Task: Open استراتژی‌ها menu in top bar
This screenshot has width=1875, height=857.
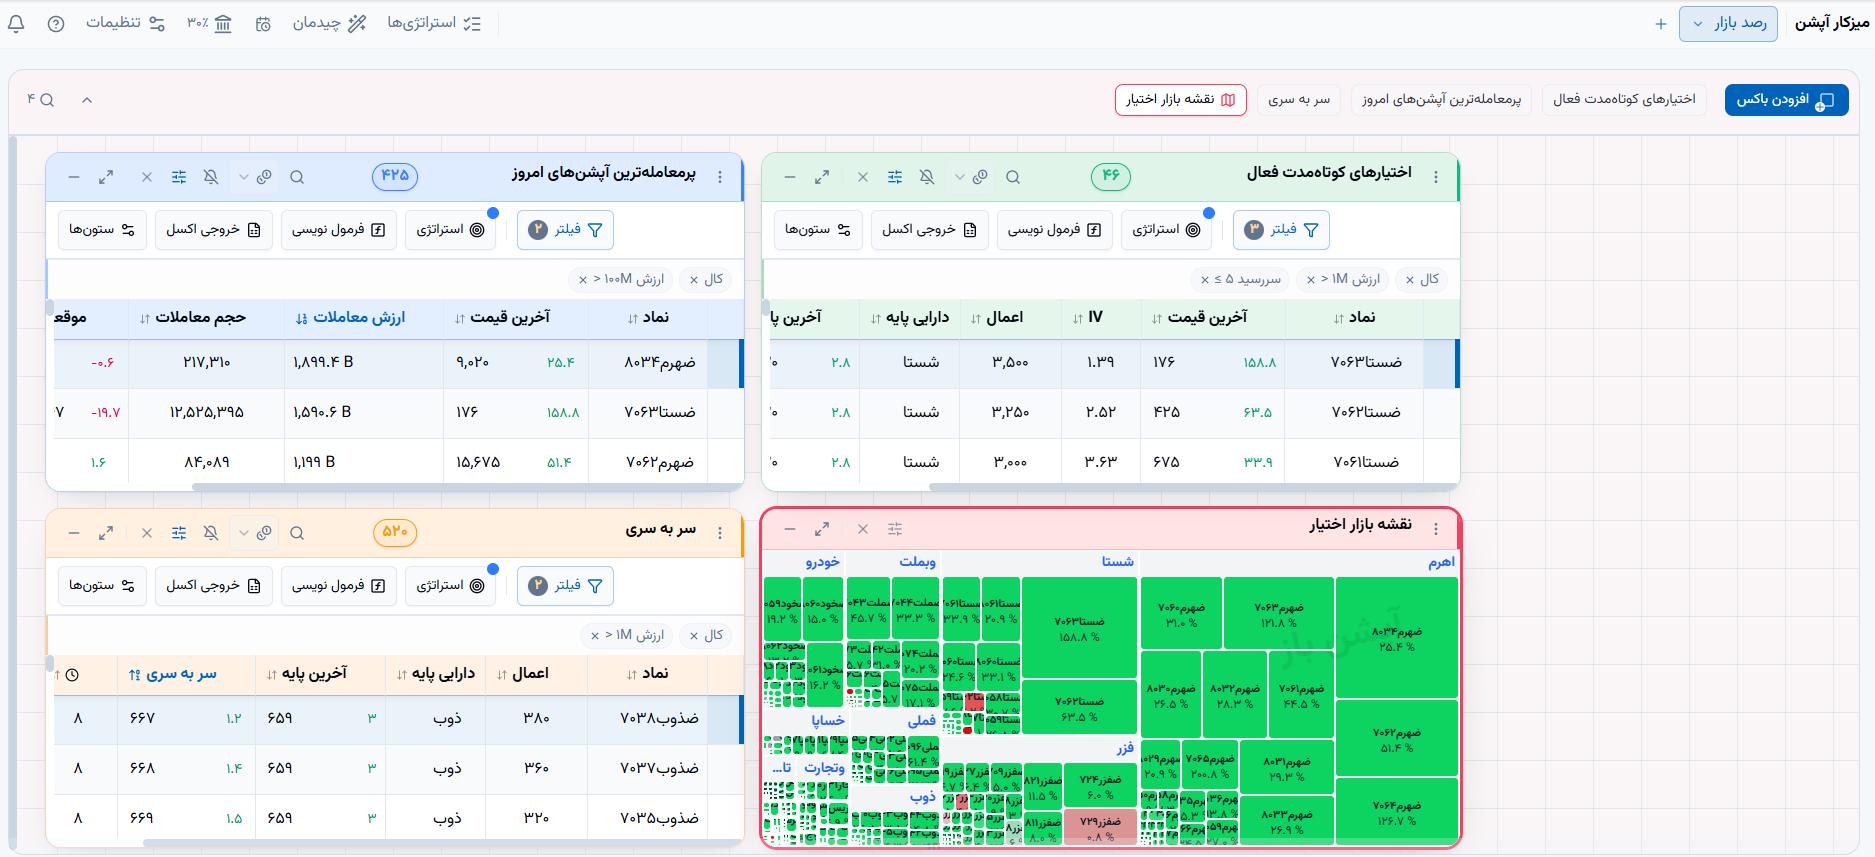Action: (434, 23)
